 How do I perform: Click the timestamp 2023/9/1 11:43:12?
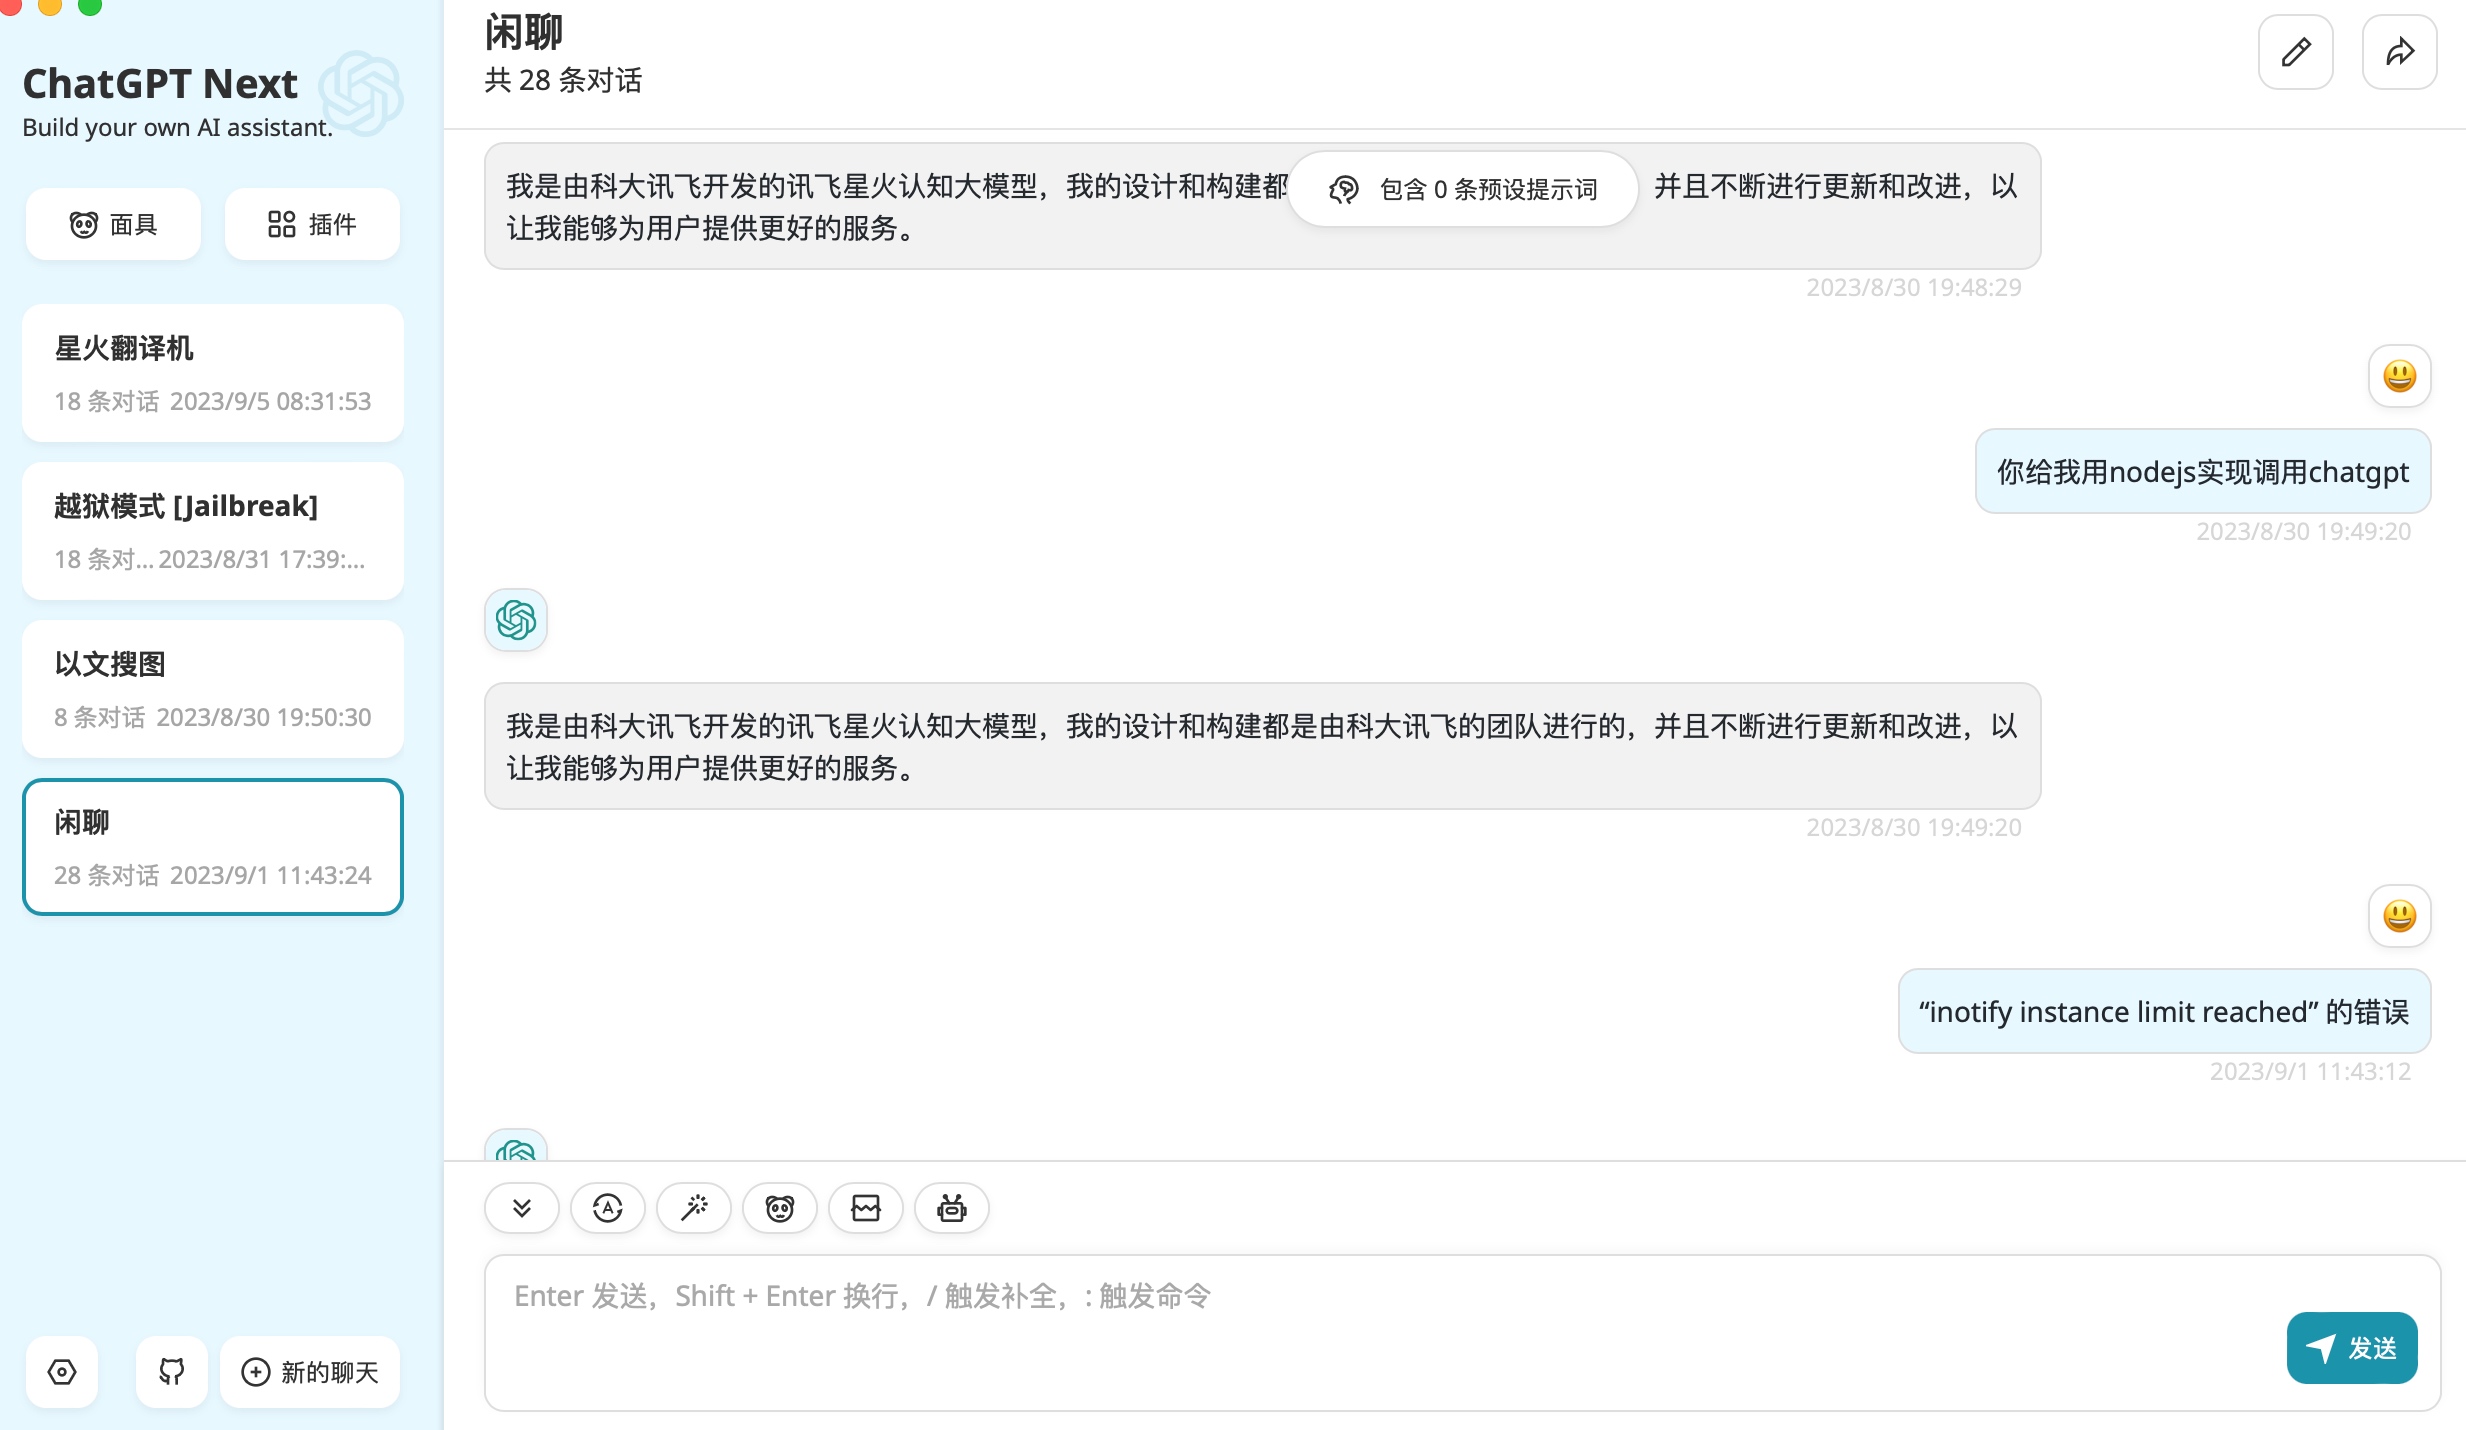click(2310, 1071)
